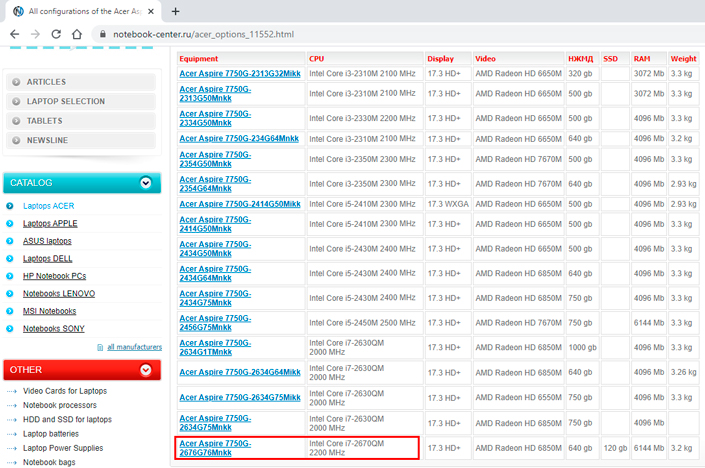The height and width of the screenshot is (468, 705).
Task: Click the bullet icon beside HP Notebook PCs
Action: [9, 276]
